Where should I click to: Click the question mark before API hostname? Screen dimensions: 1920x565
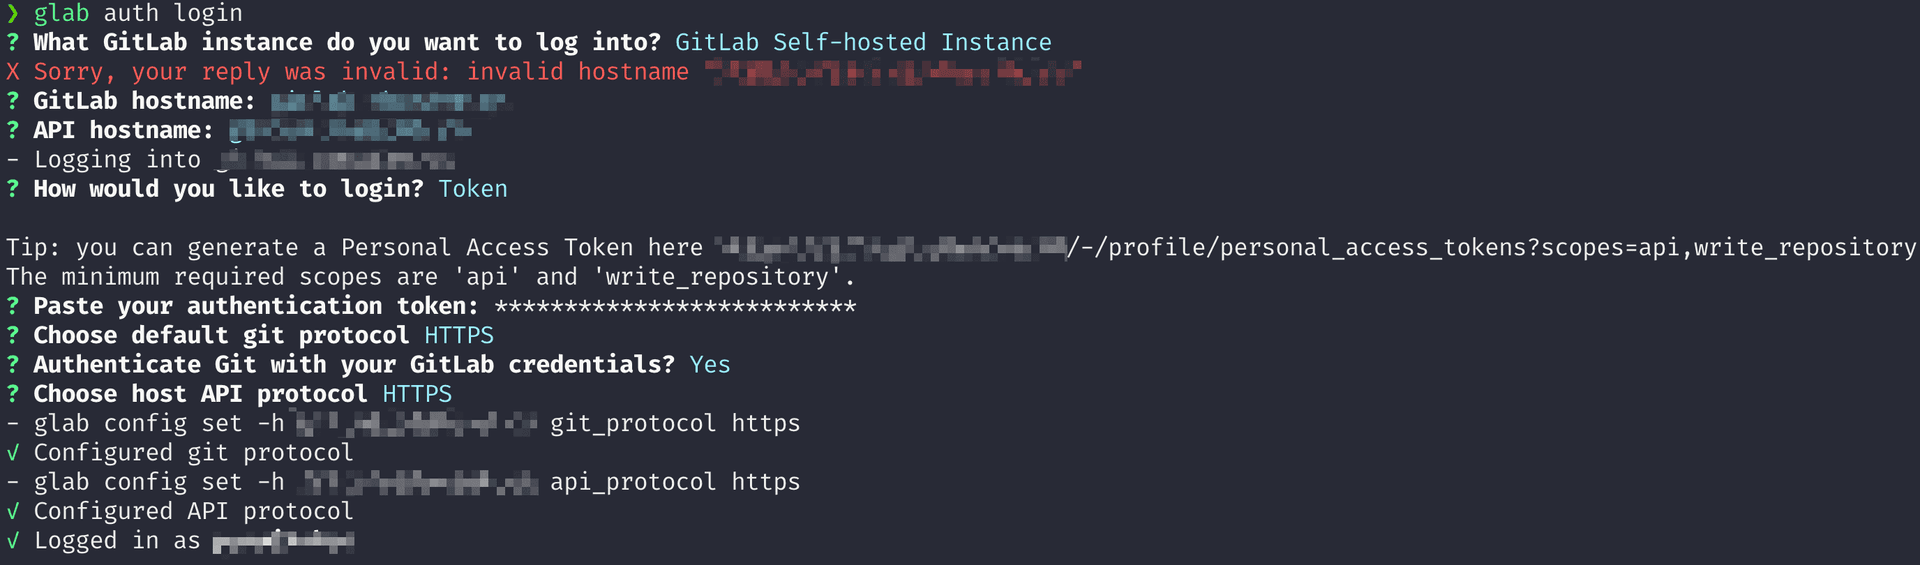[13, 130]
